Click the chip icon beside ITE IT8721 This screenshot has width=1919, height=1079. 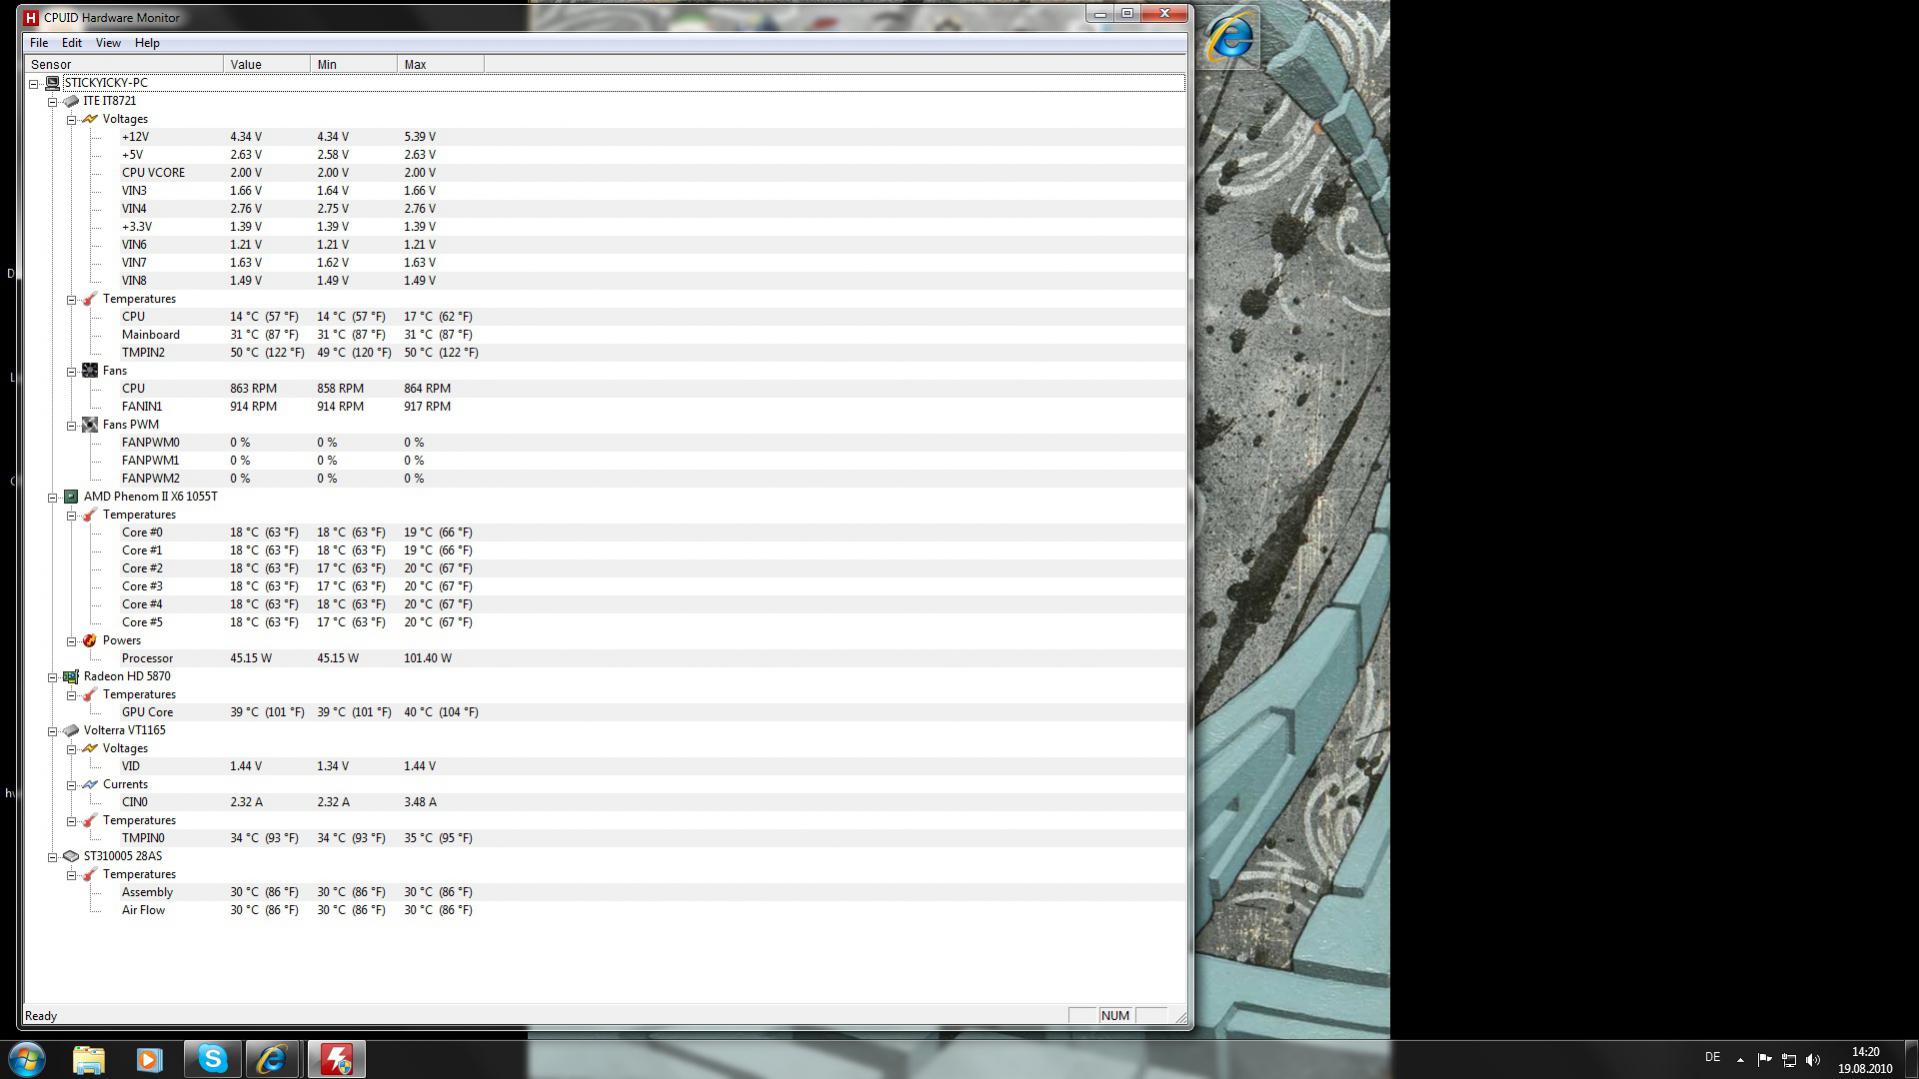71,101
